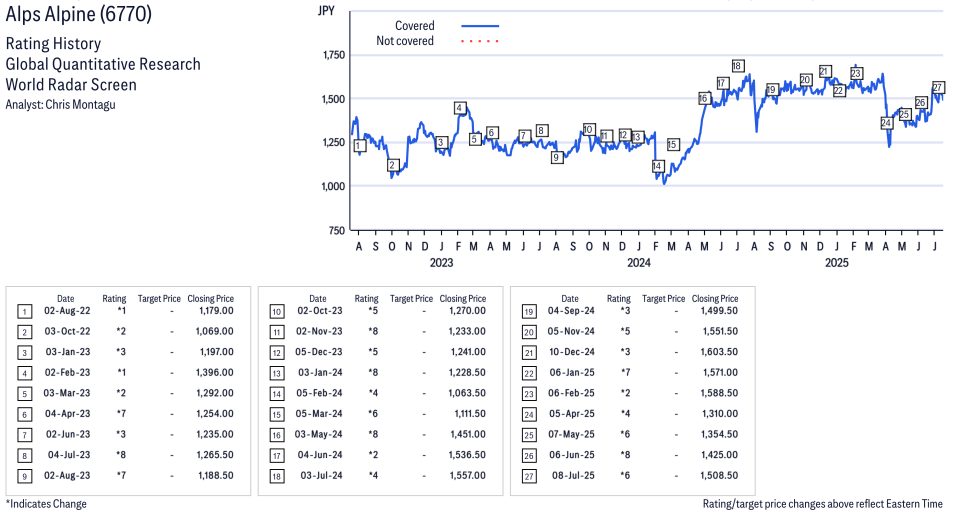
Task: Click the date 03-Oct-22 in the table
Action: coord(67,331)
